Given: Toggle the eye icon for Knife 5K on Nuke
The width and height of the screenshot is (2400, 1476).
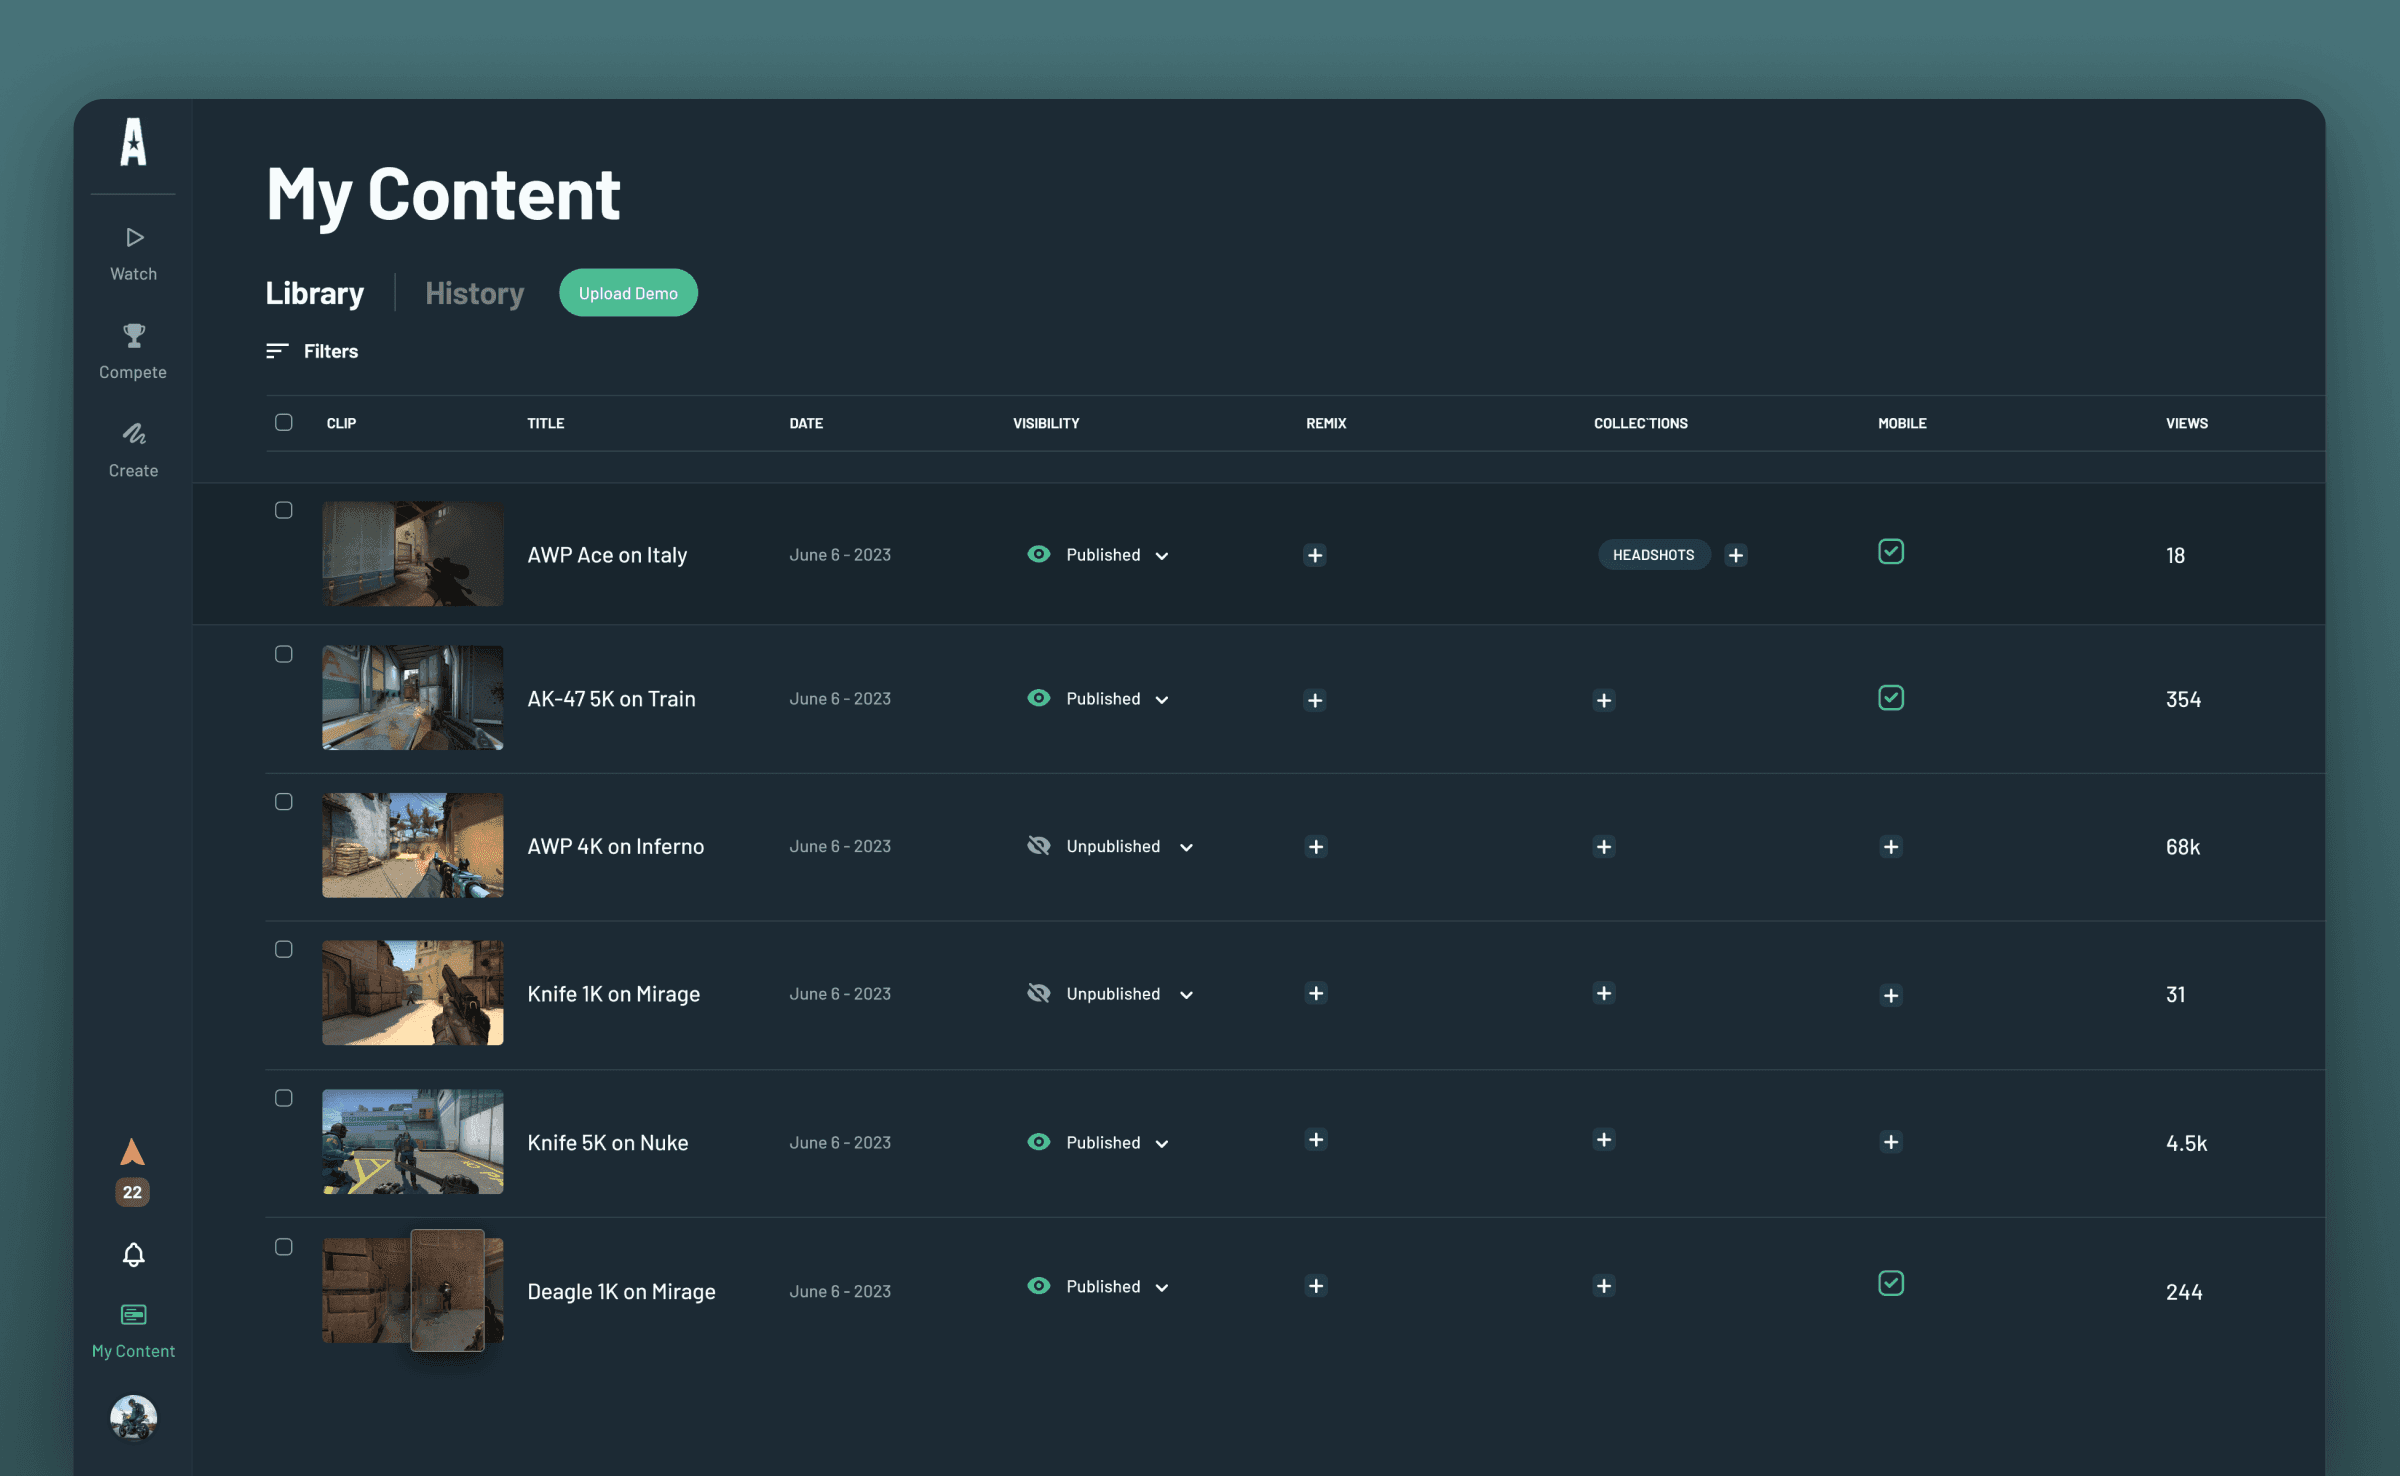Looking at the screenshot, I should (1039, 1142).
